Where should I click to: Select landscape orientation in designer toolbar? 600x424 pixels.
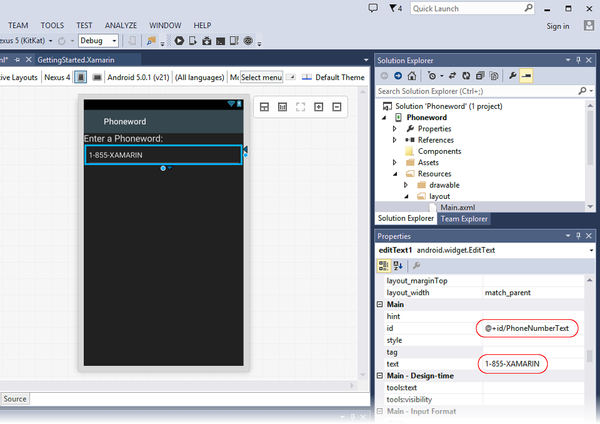point(97,77)
